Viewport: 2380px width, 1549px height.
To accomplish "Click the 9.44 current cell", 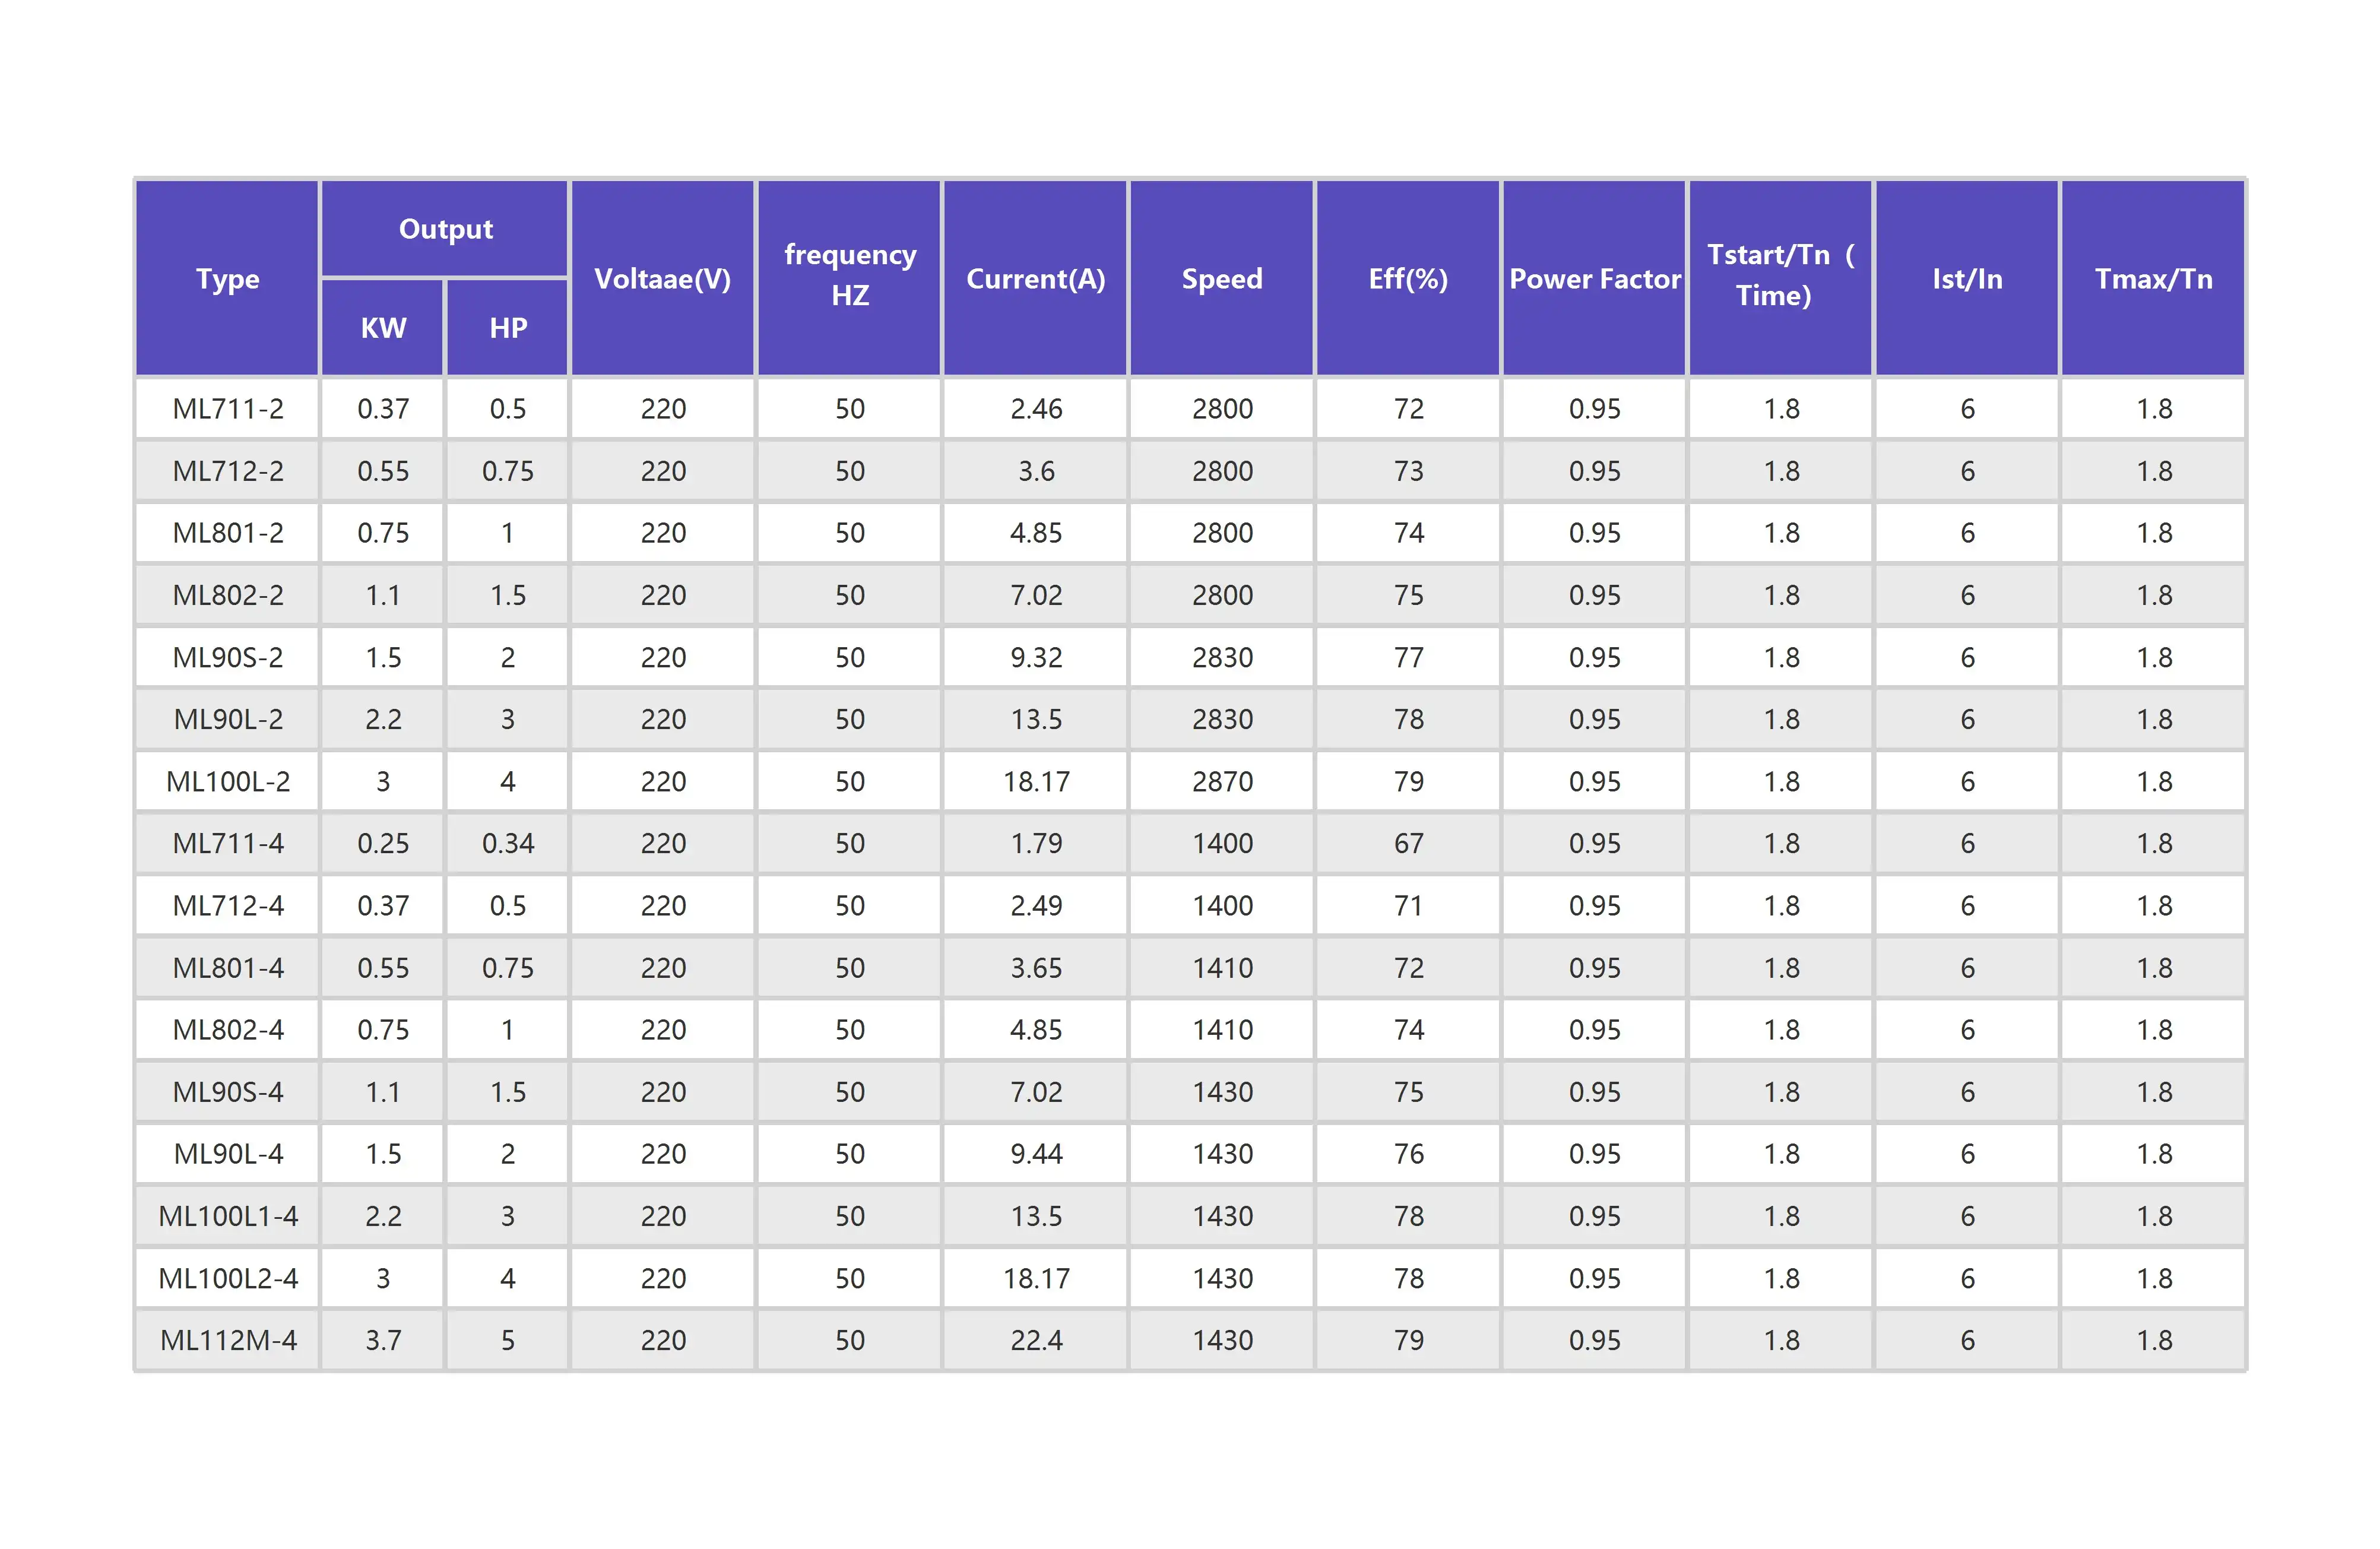I will coord(1036,1154).
